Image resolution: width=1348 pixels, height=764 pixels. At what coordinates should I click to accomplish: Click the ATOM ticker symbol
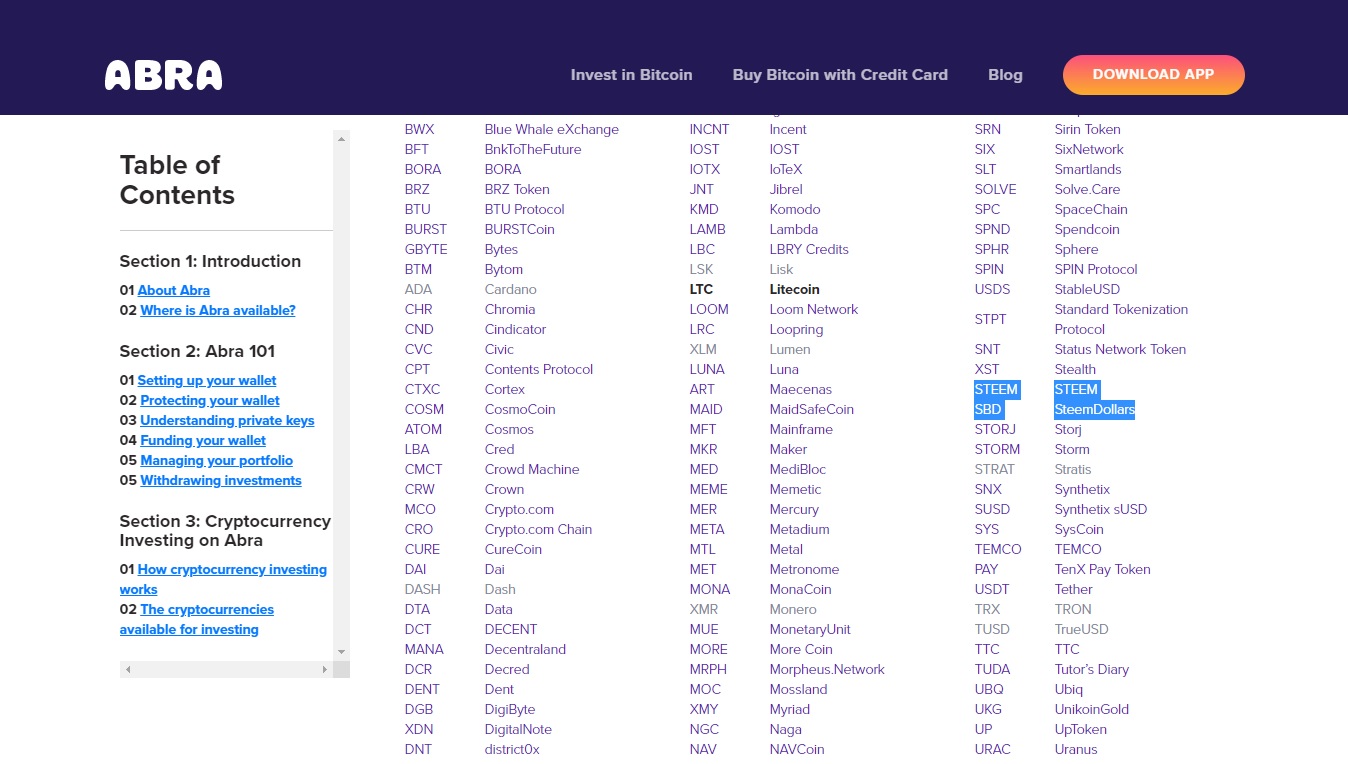tap(423, 429)
